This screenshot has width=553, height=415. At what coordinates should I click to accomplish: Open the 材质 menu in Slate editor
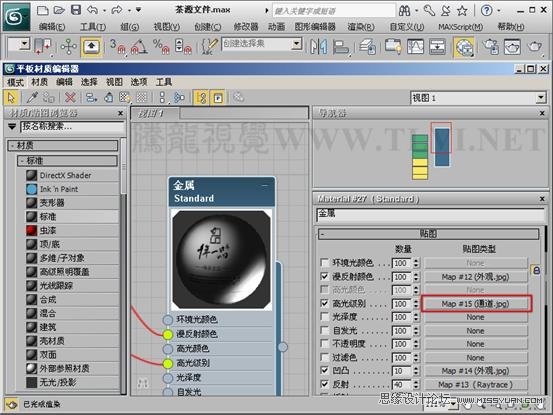point(40,82)
